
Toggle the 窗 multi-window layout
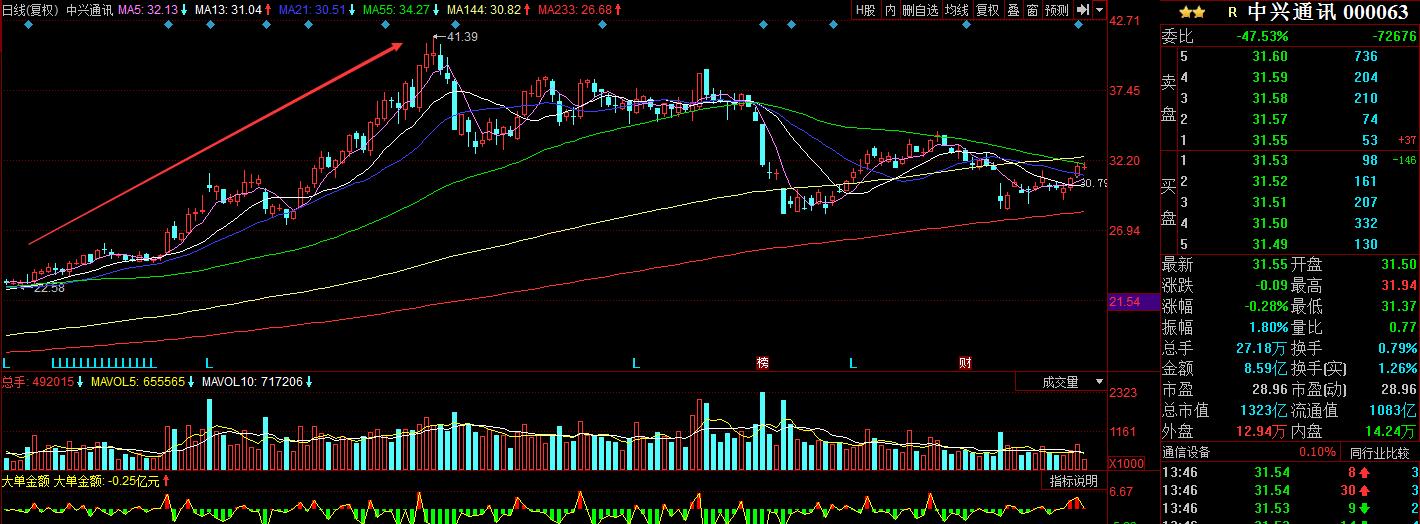[1031, 10]
